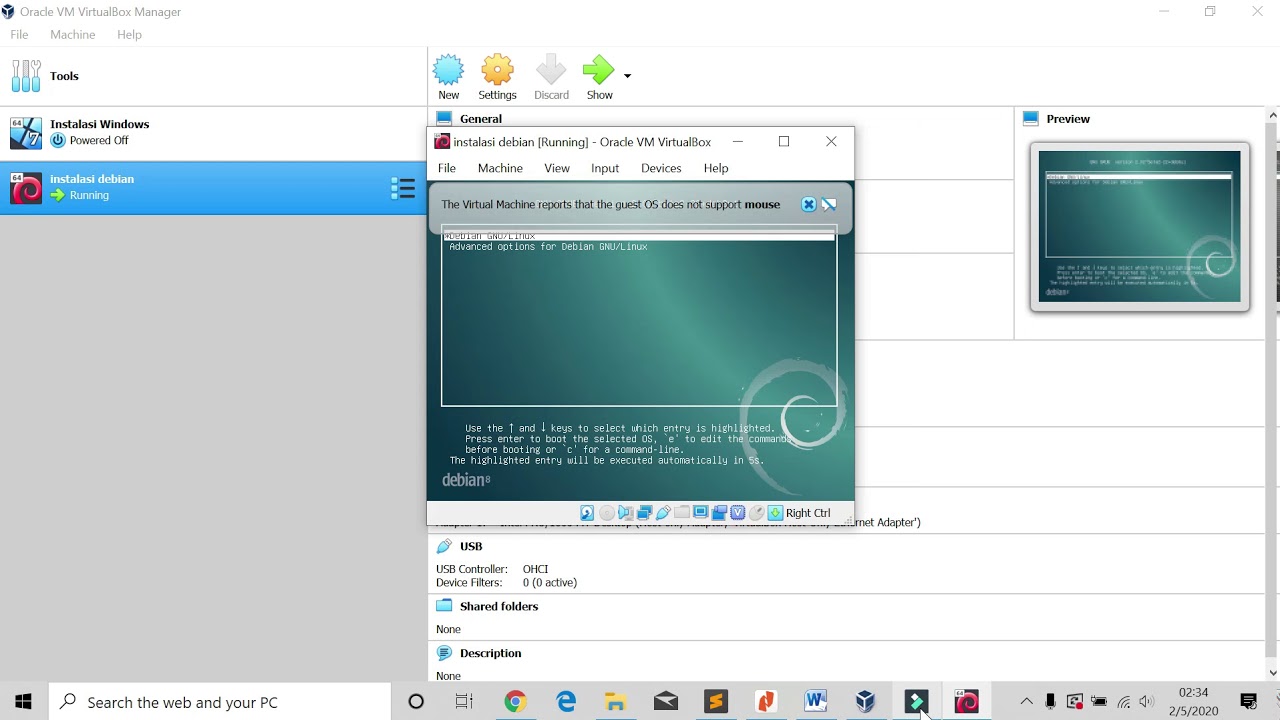Click the notification's don't-show-again icon
1280x720 pixels.
(x=829, y=204)
